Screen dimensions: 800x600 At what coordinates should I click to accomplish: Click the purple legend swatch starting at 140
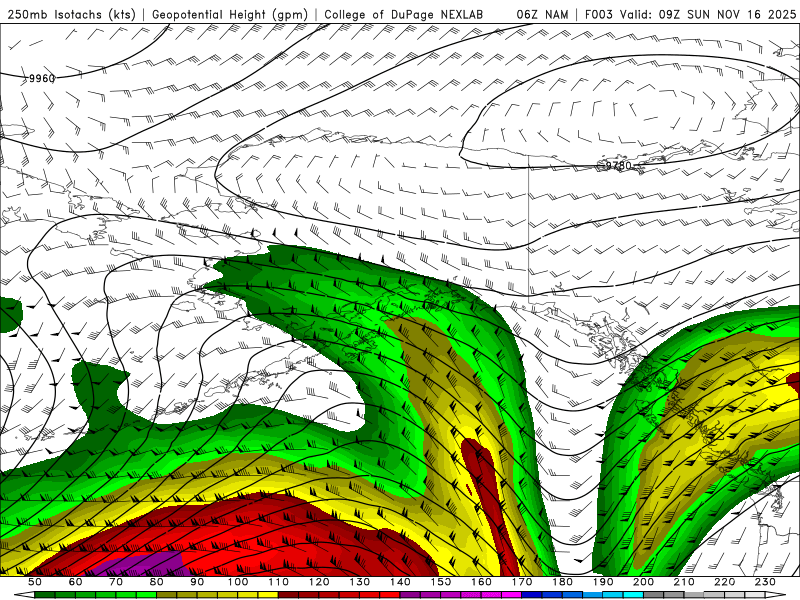(x=411, y=595)
